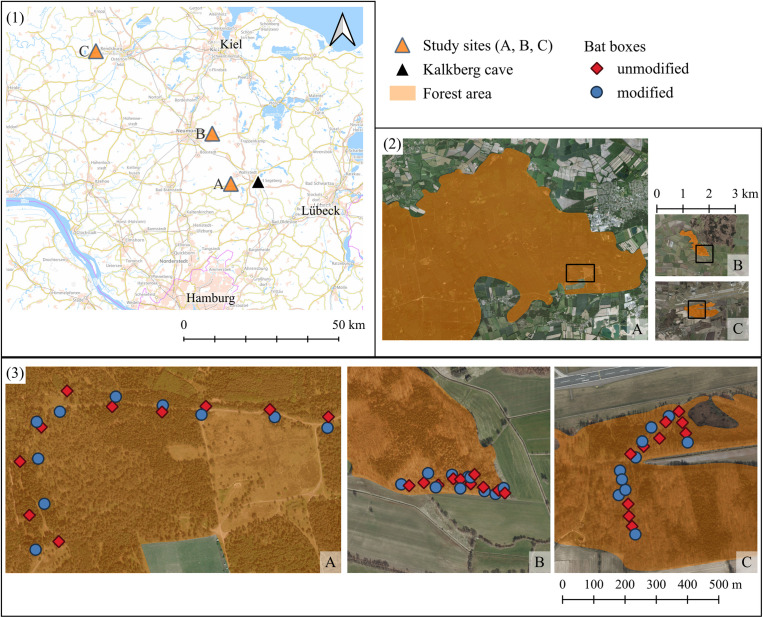Image resolution: width=763 pixels, height=617 pixels.
Task: Click the 'A' corner label in panel 3
Action: click(330, 562)
